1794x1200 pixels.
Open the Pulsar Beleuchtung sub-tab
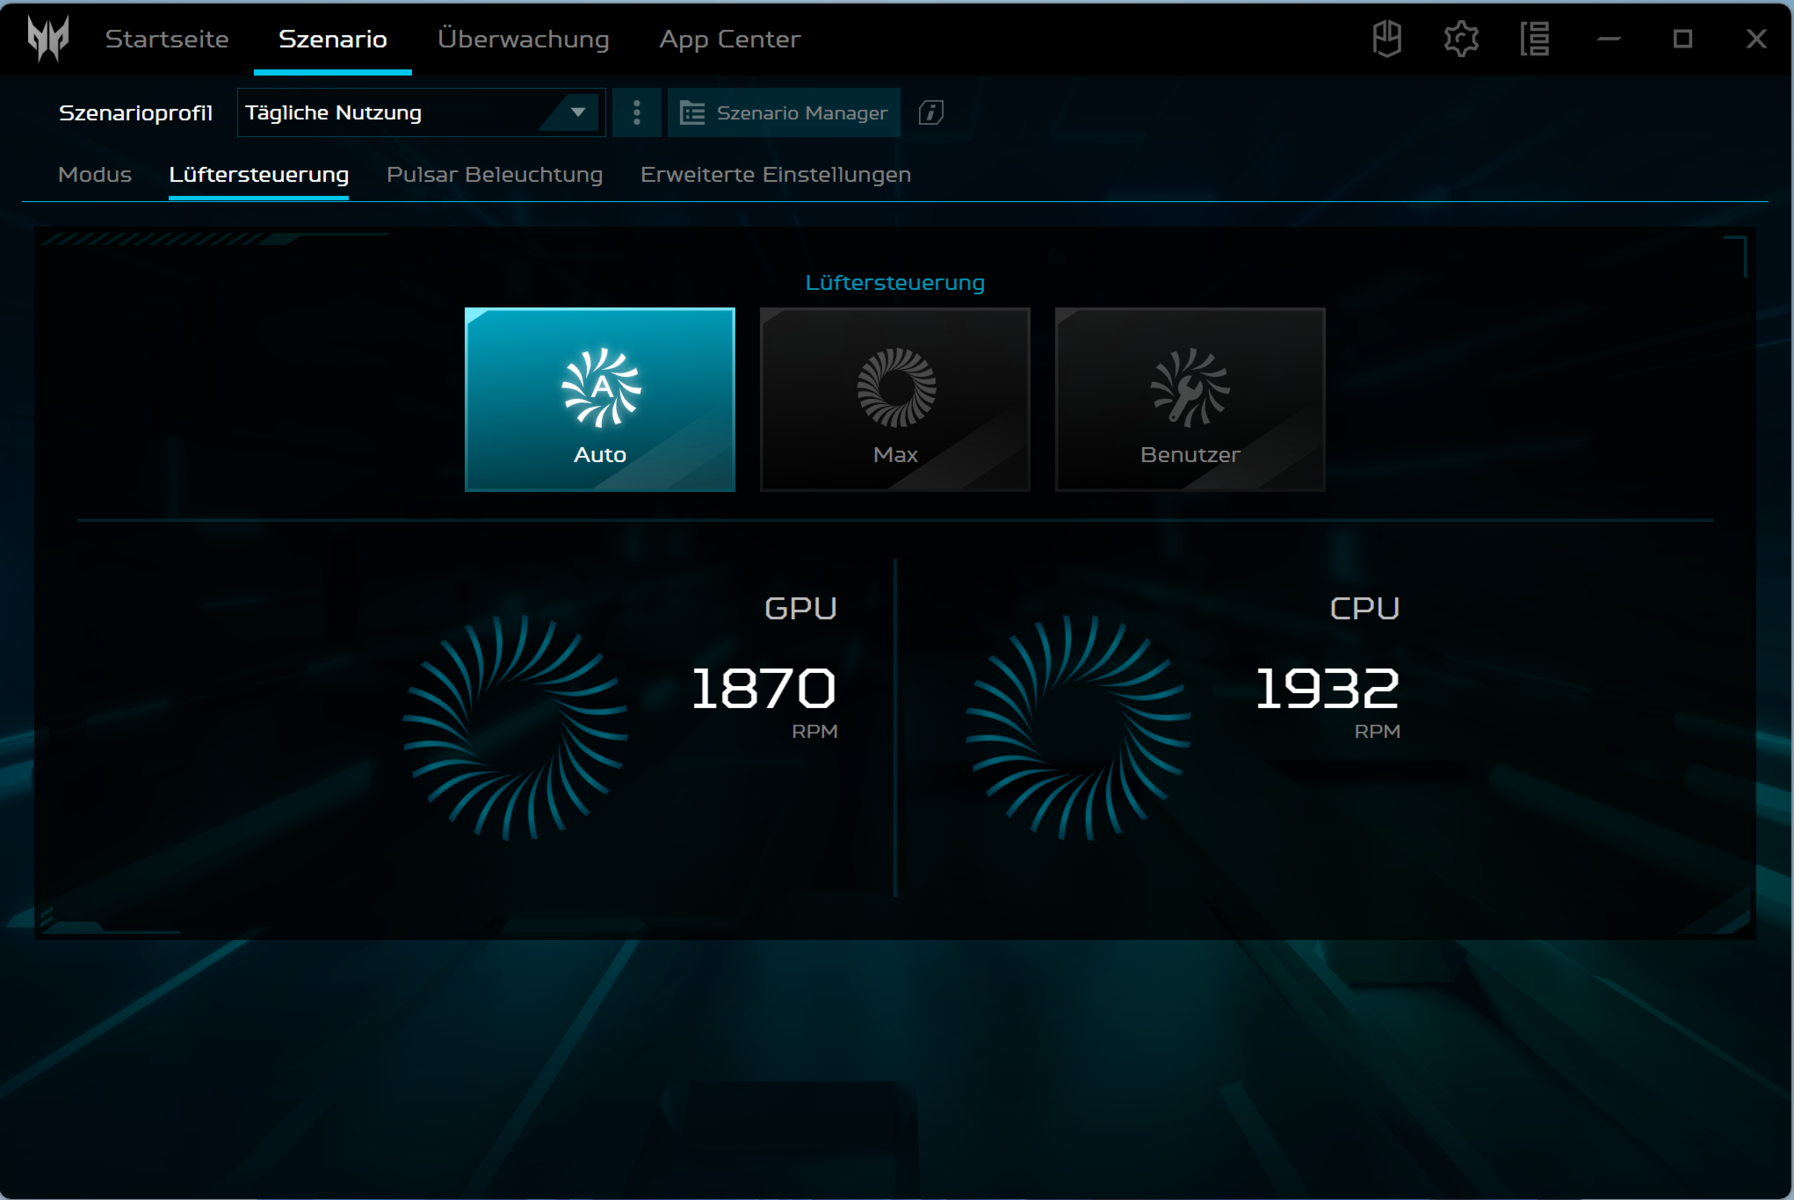pos(495,174)
